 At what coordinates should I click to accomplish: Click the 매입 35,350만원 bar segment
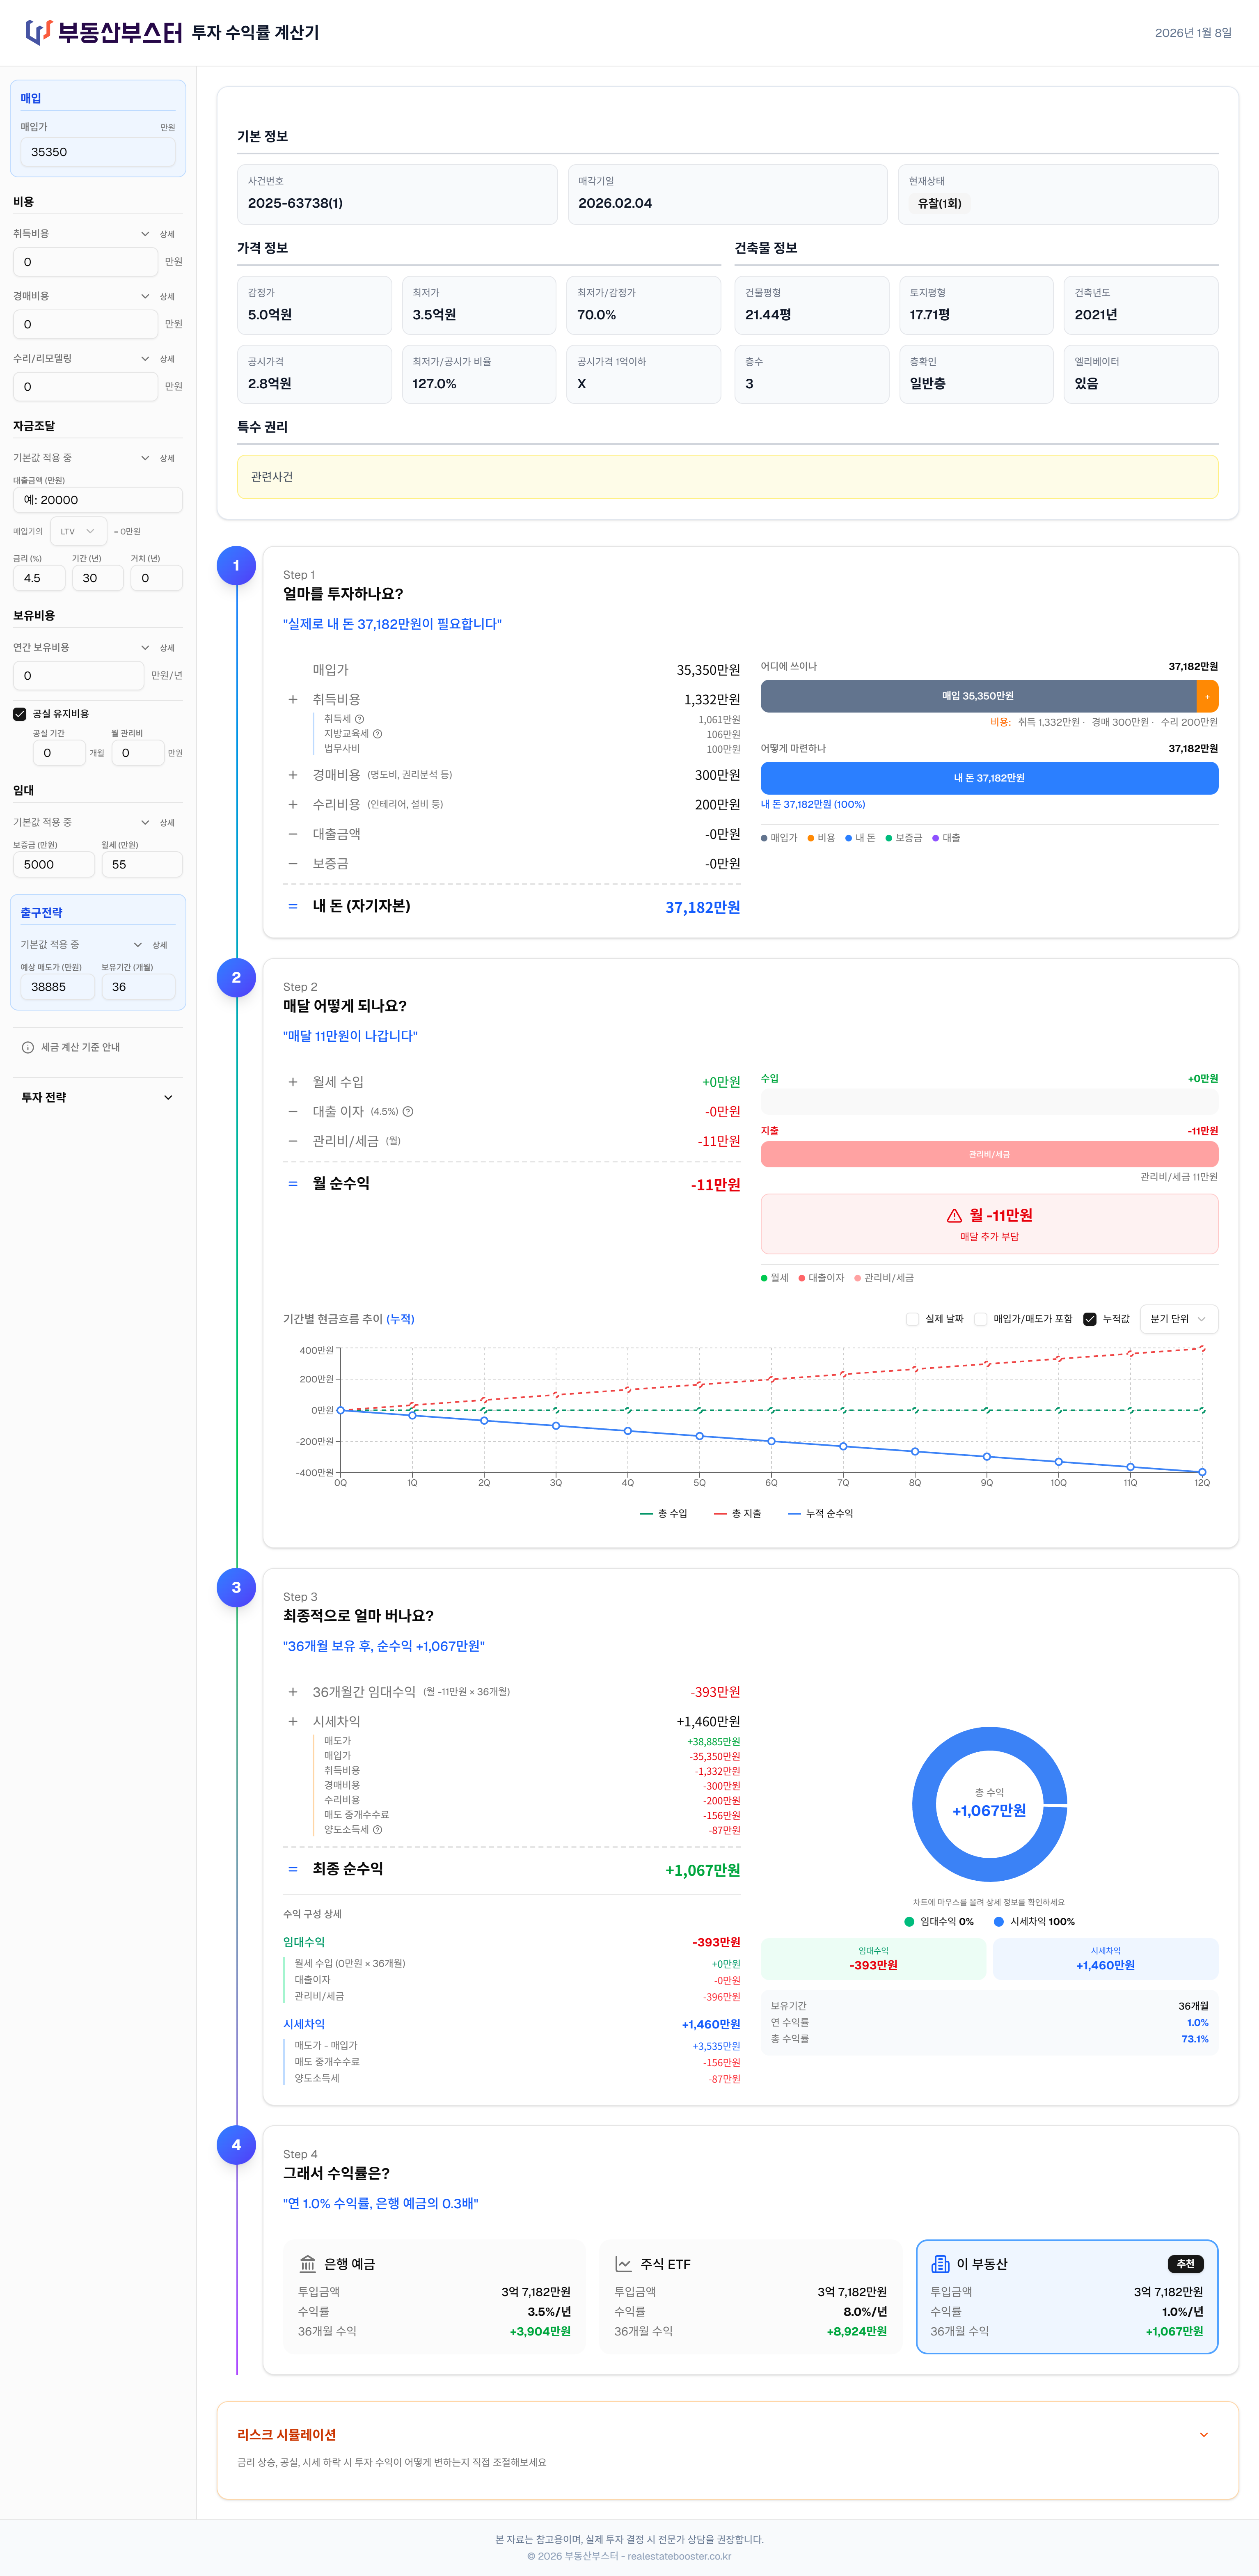coord(977,696)
